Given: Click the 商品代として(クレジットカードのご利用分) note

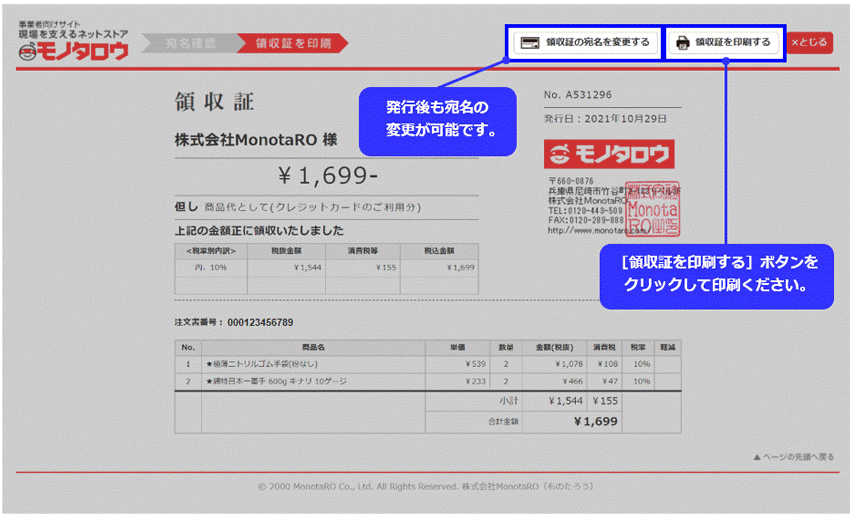Looking at the screenshot, I should (x=312, y=207).
